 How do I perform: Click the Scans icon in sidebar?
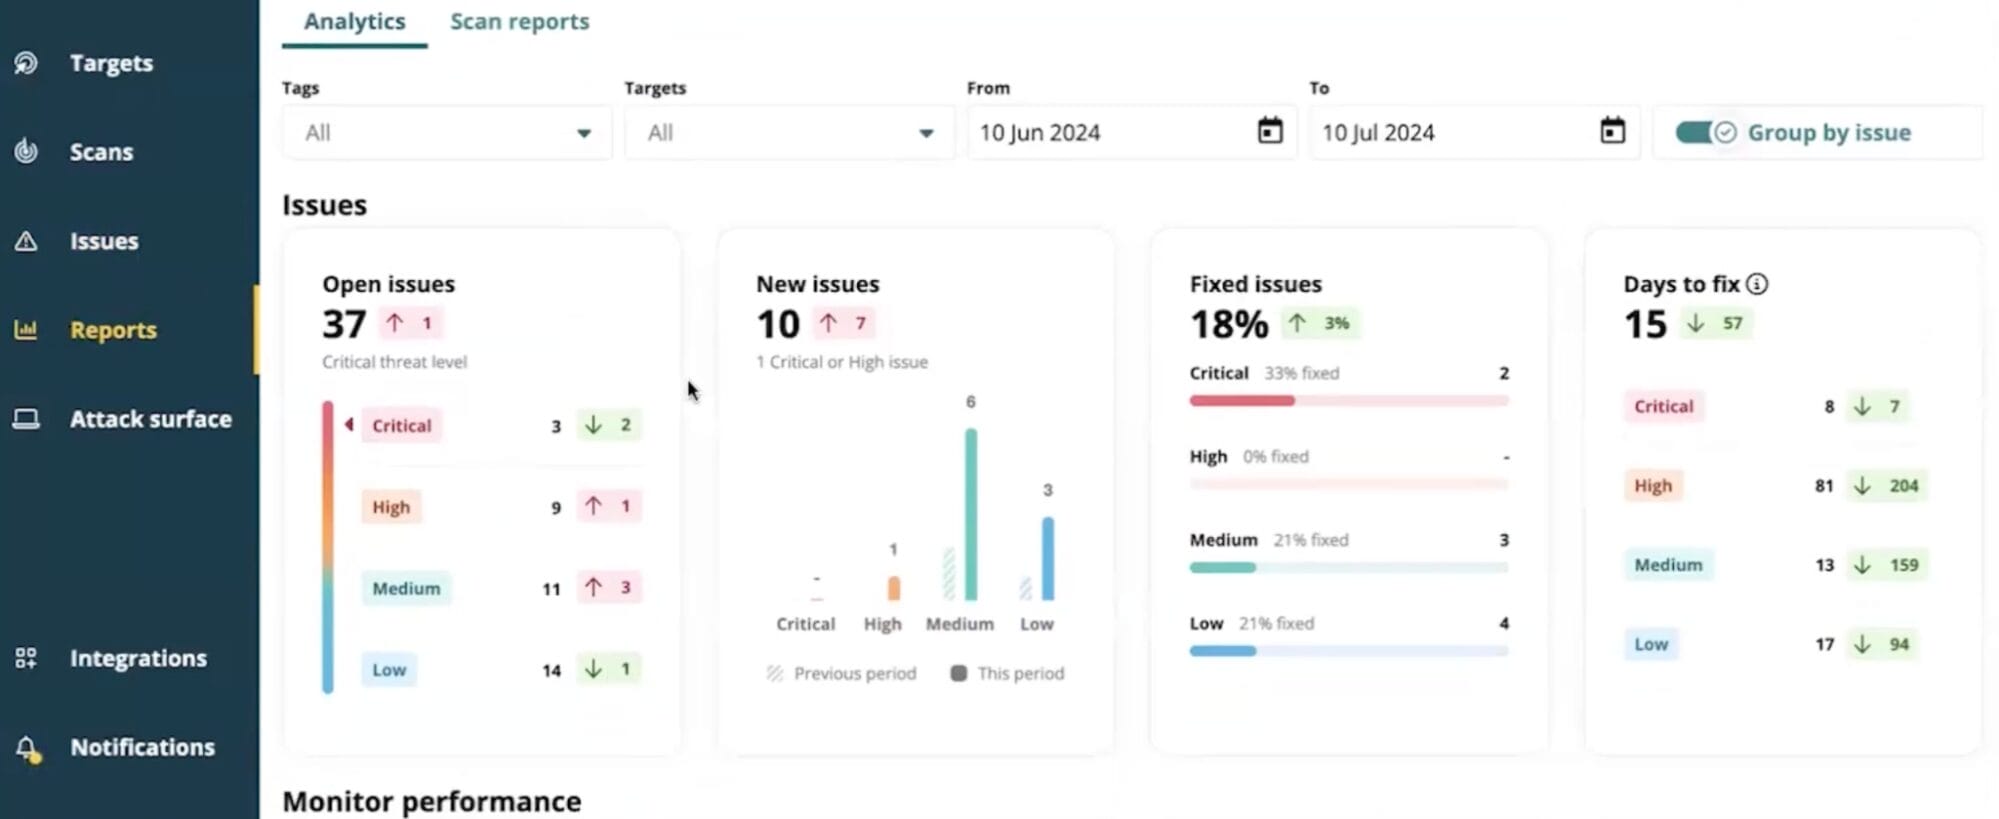click(x=26, y=151)
